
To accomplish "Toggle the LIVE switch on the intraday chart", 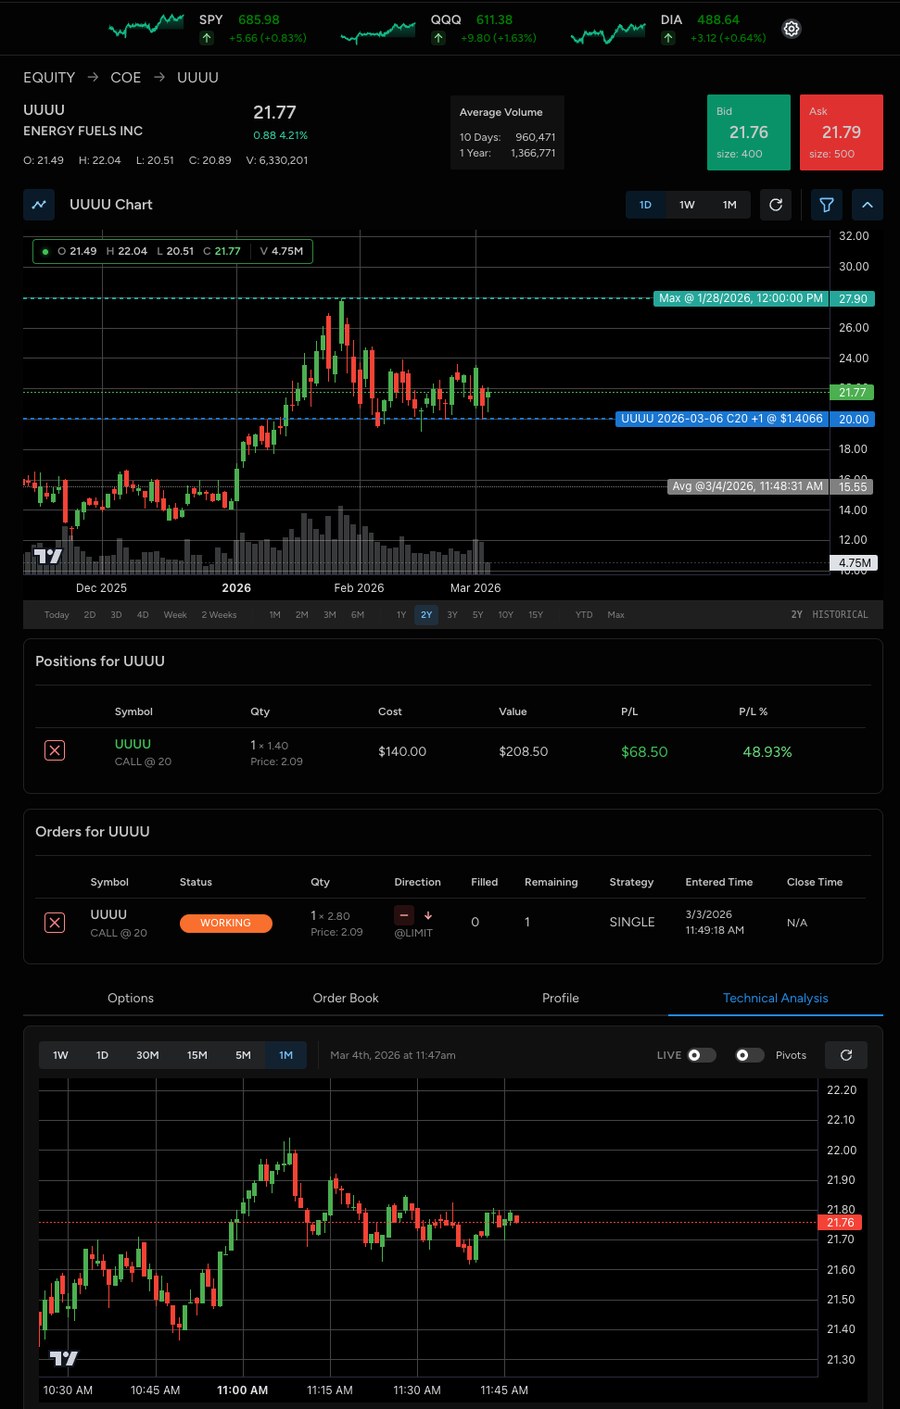I will pyautogui.click(x=701, y=1054).
